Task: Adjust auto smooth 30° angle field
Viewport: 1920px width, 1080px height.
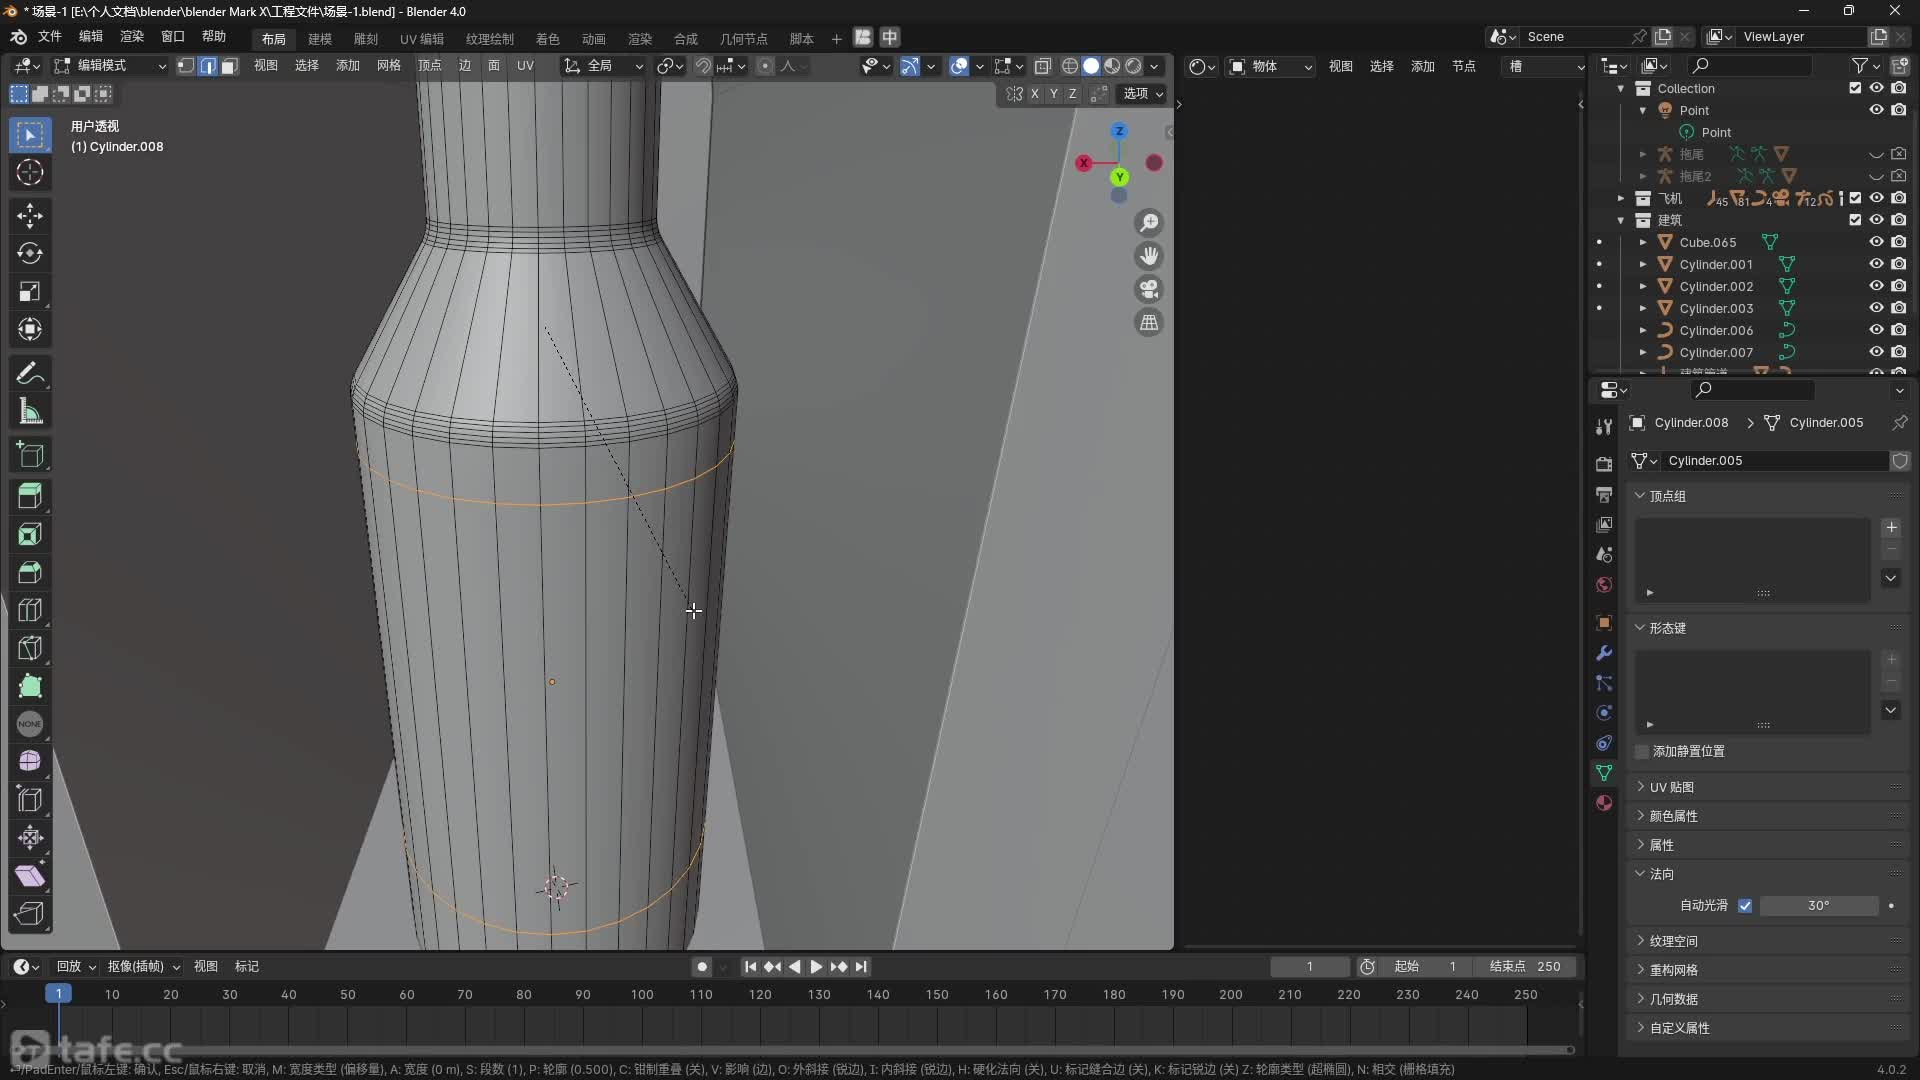Action: pyautogui.click(x=1819, y=906)
